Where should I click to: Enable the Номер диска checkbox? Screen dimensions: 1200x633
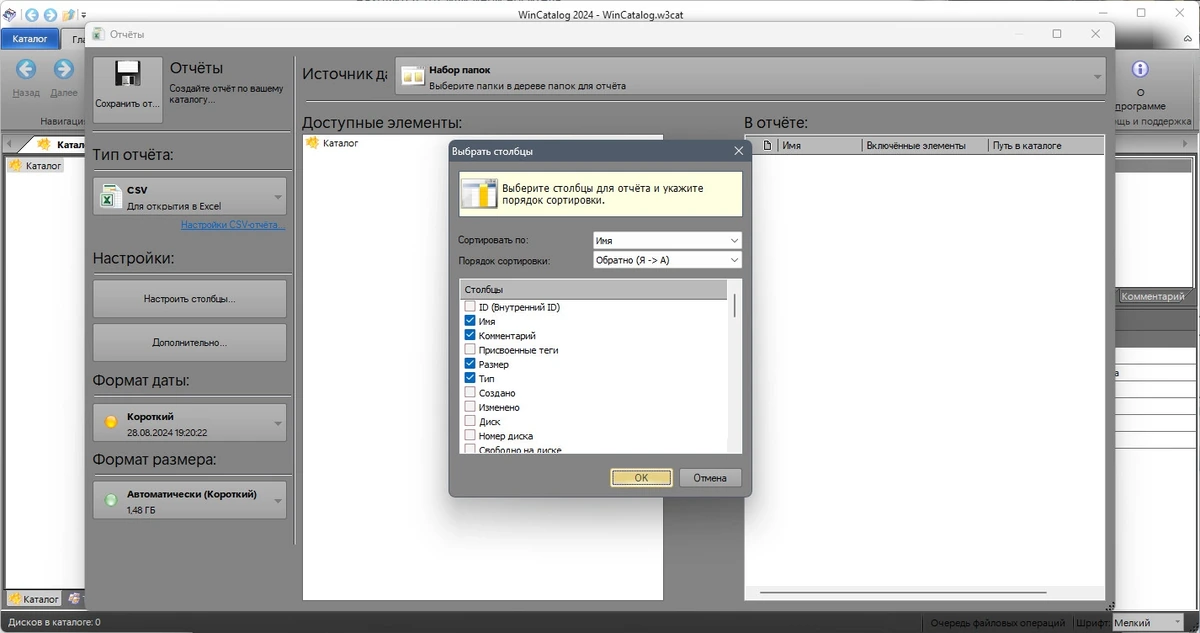tap(470, 436)
